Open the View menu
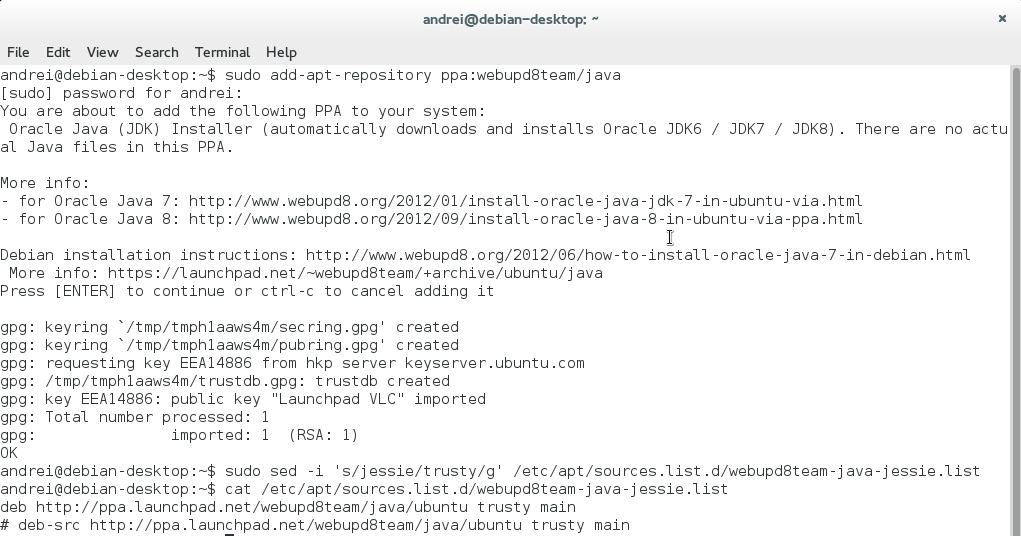The width and height of the screenshot is (1021, 536). [x=102, y=52]
